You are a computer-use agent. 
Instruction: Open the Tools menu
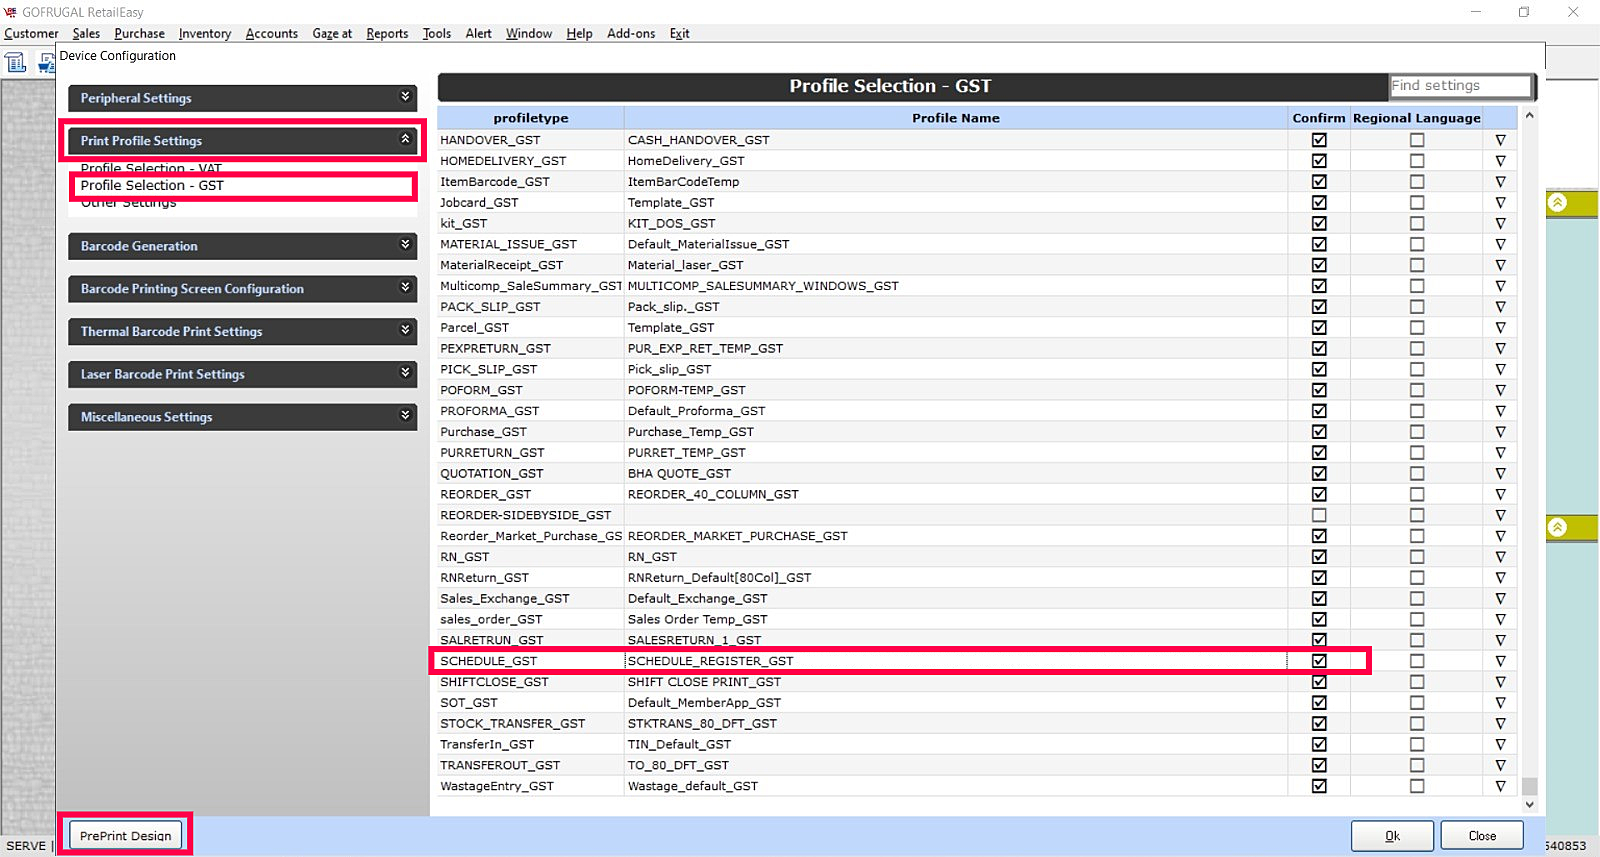437,33
